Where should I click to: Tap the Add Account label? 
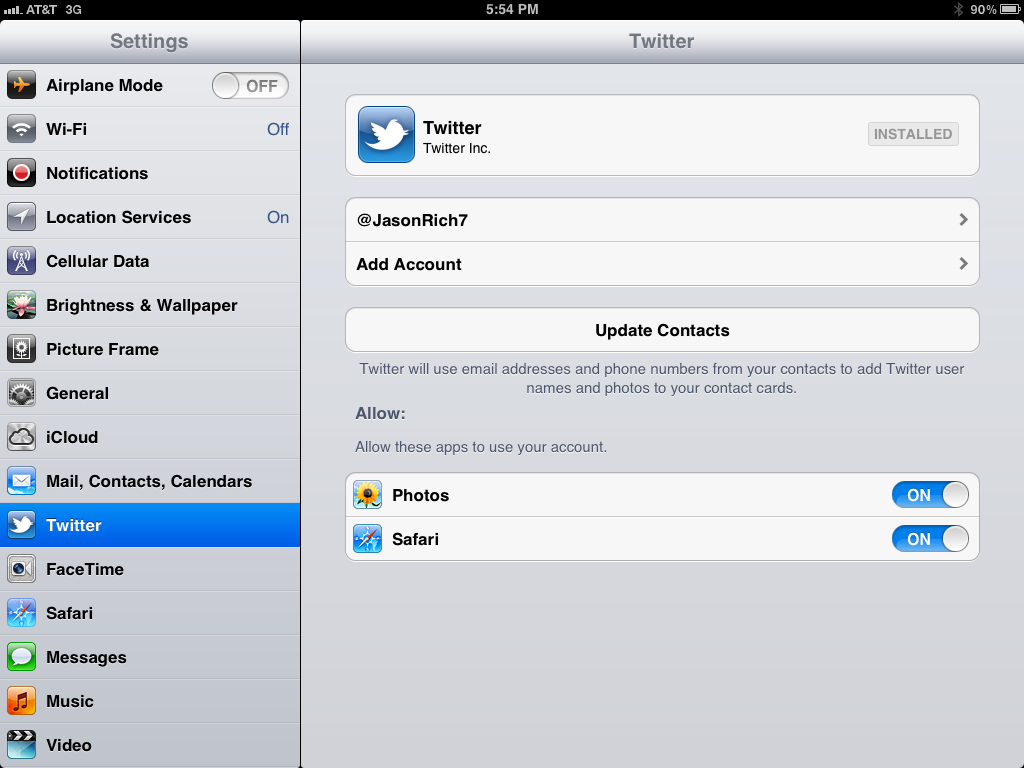coord(409,264)
